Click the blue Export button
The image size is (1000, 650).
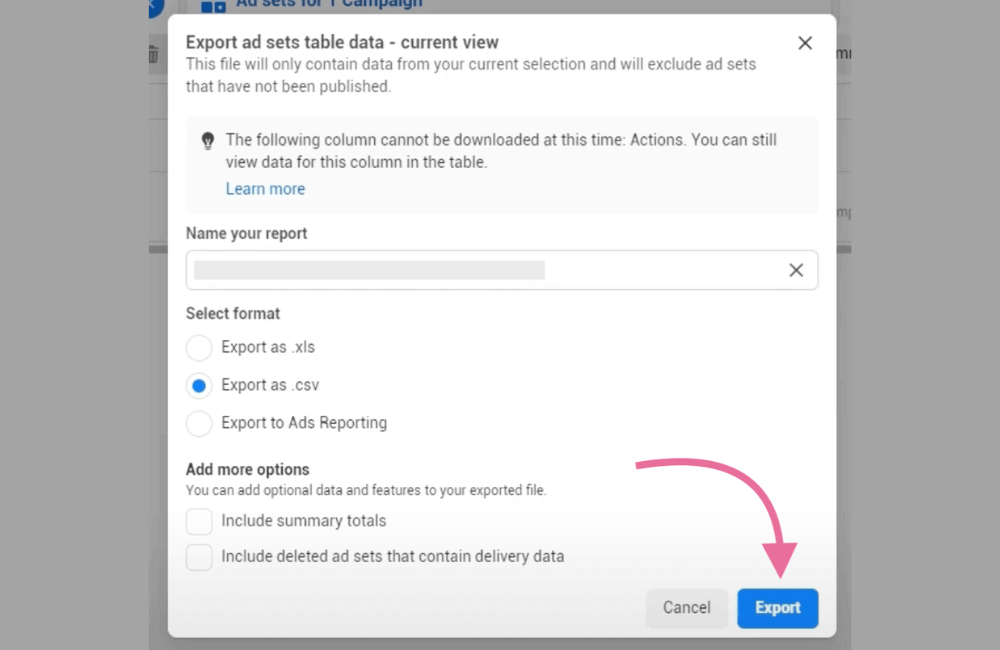(778, 608)
